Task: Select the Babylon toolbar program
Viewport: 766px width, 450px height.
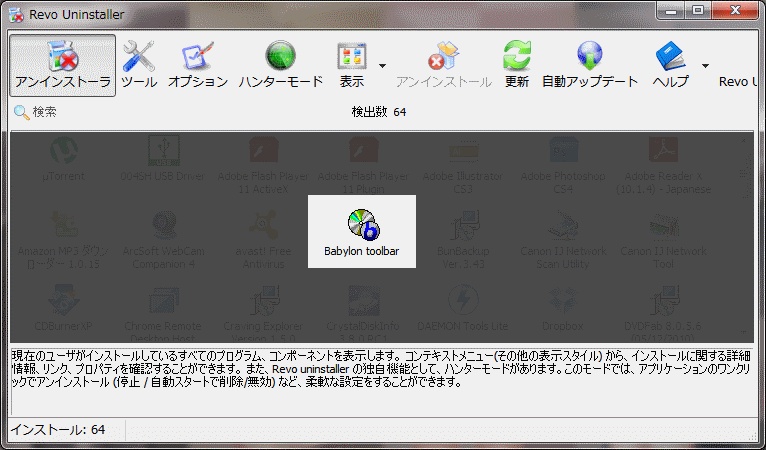Action: [x=362, y=232]
